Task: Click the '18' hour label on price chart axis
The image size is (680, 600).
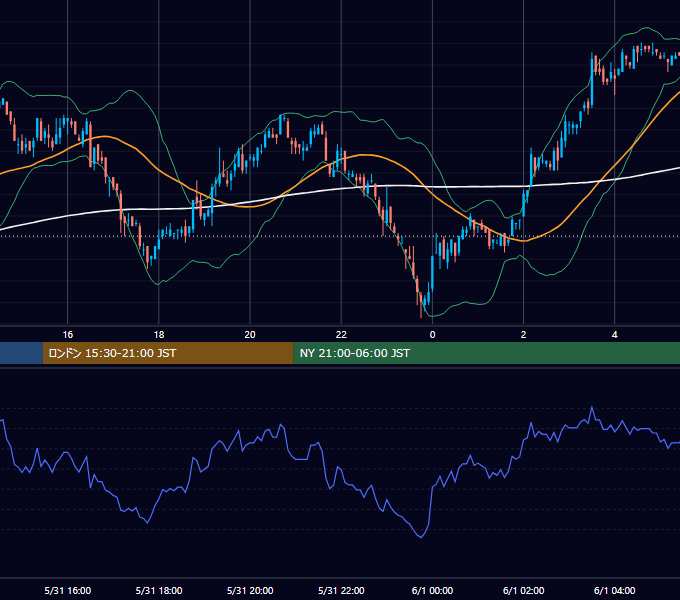Action: [159, 335]
